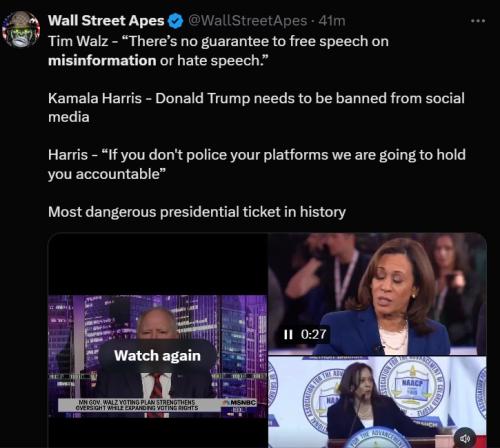Click the Most dangerous presidential ticket line
The width and height of the screenshot is (500, 448).
(x=197, y=212)
